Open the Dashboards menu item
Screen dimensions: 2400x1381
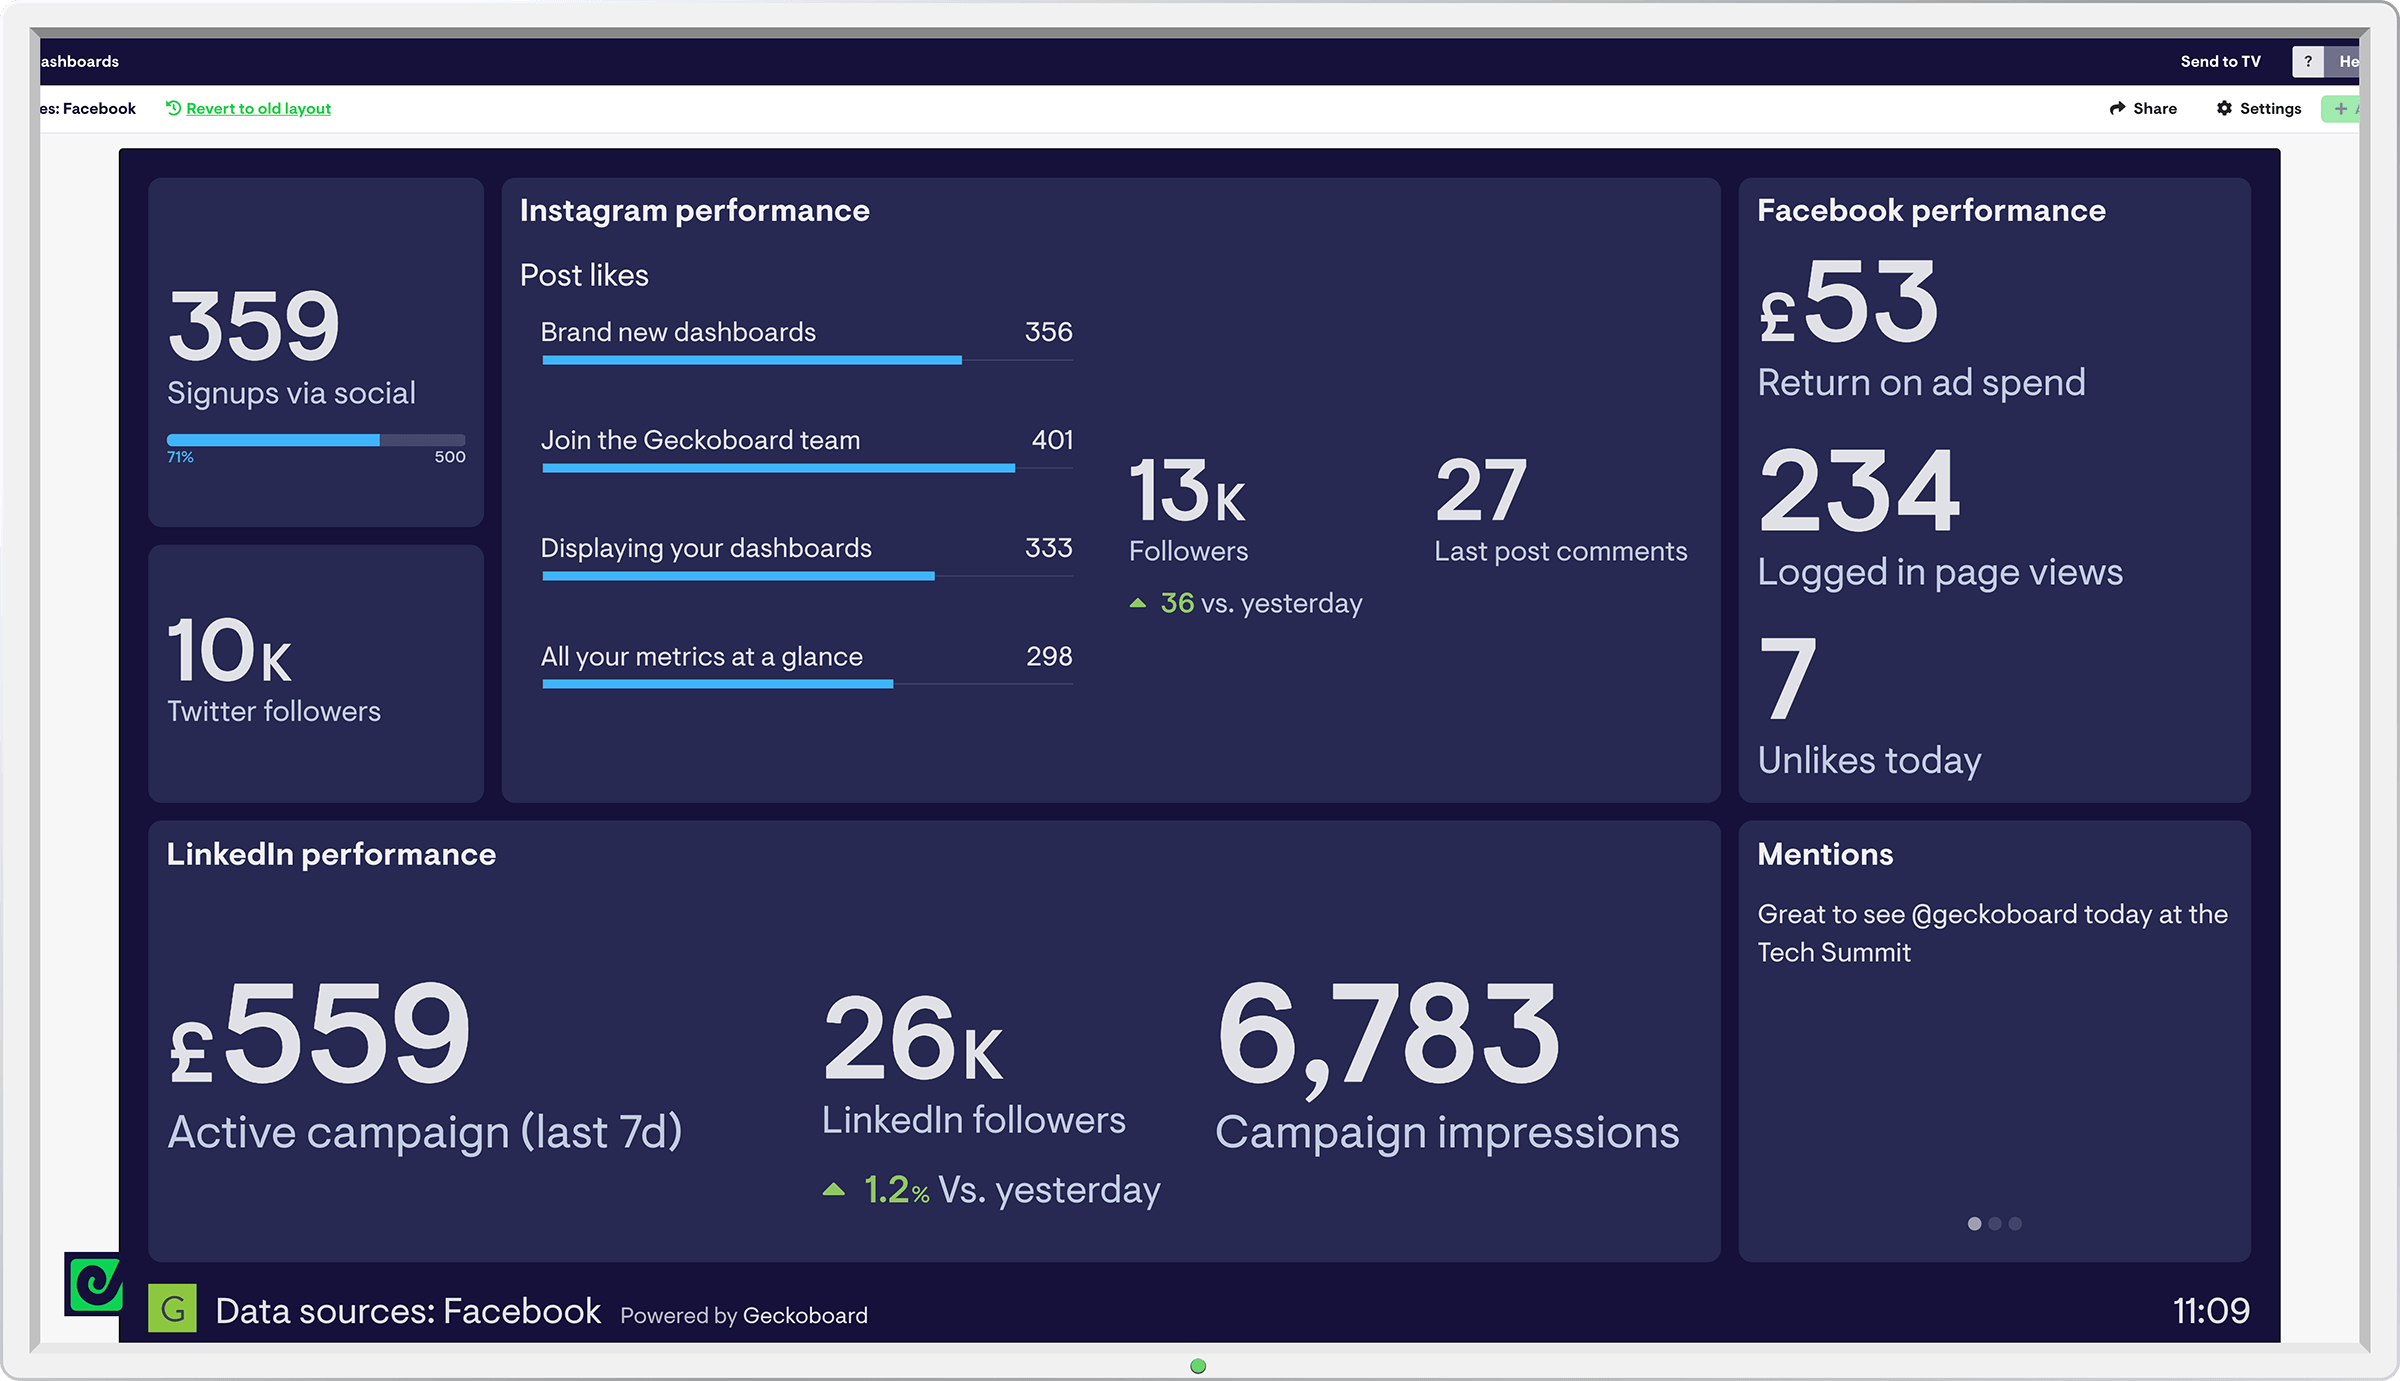[77, 61]
